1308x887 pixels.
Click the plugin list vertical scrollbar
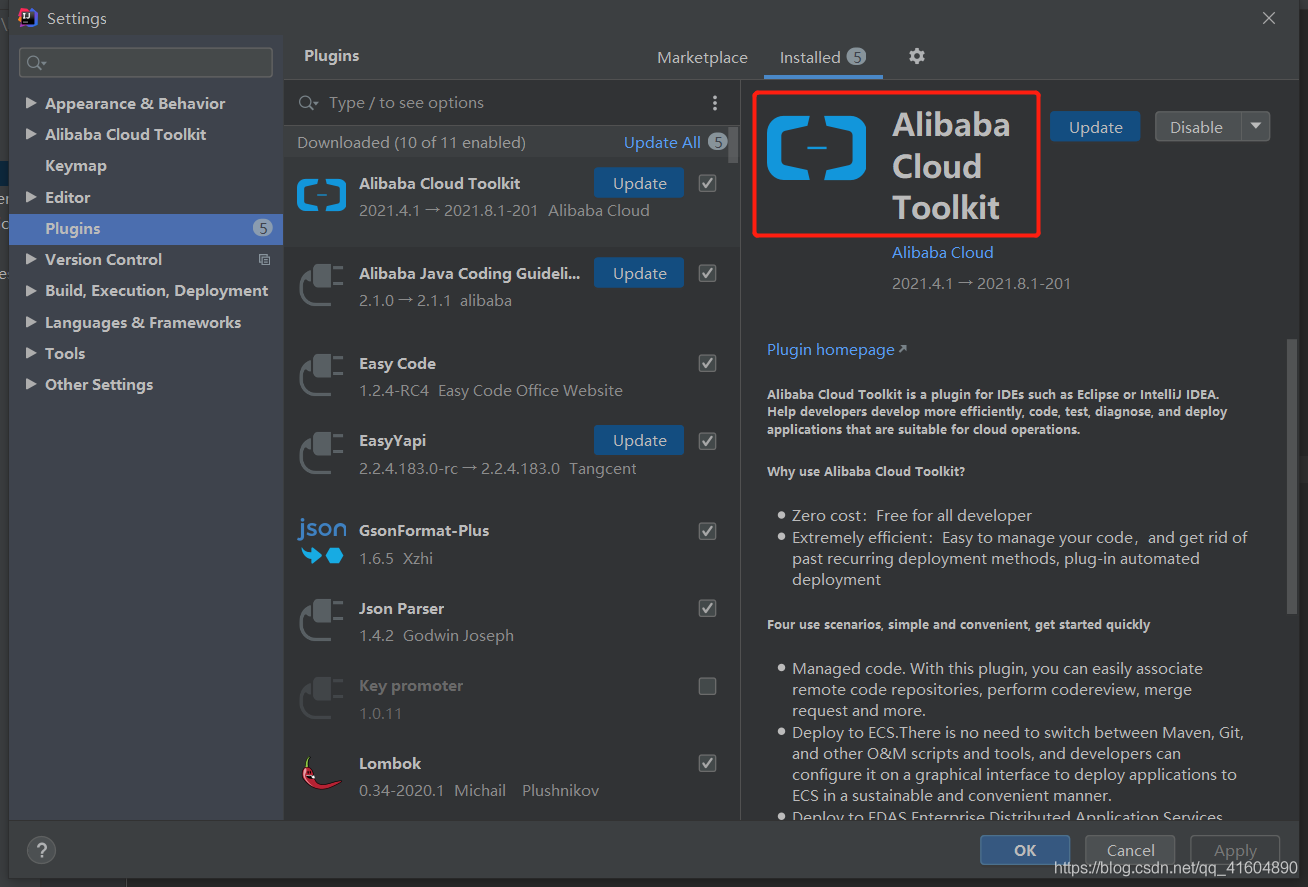pyautogui.click(x=734, y=145)
